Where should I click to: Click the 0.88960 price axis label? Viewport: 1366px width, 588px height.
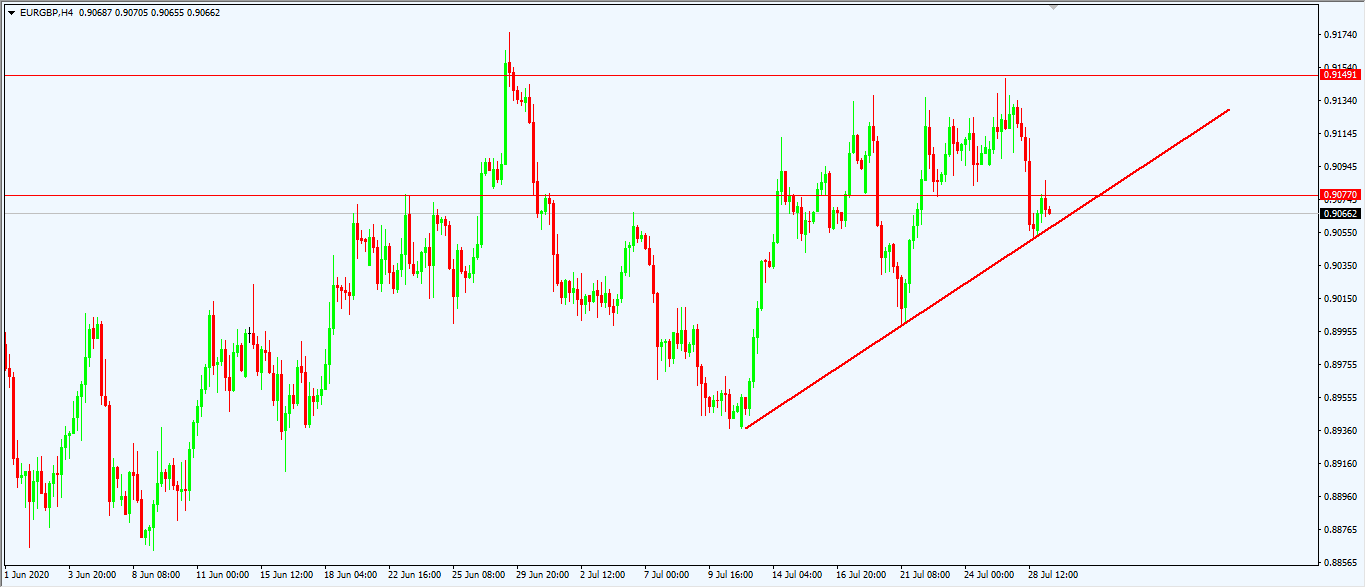[x=1340, y=497]
